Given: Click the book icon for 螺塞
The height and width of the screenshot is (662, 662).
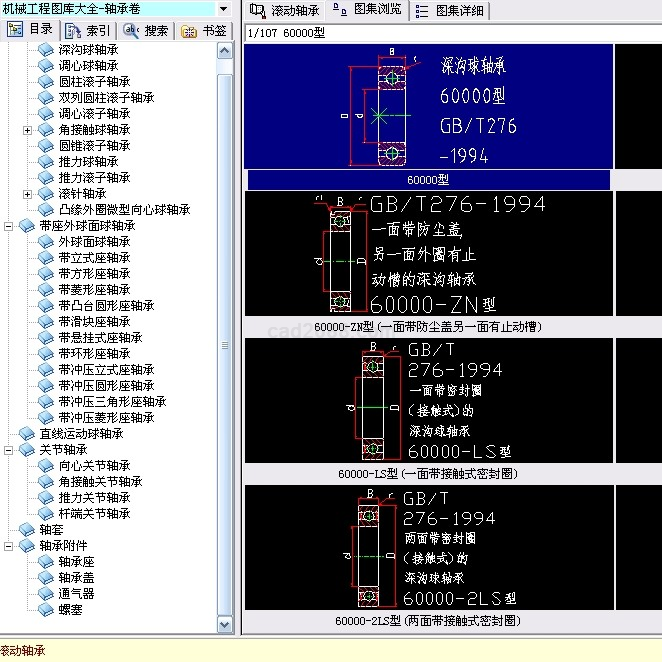Looking at the screenshot, I should (x=46, y=609).
